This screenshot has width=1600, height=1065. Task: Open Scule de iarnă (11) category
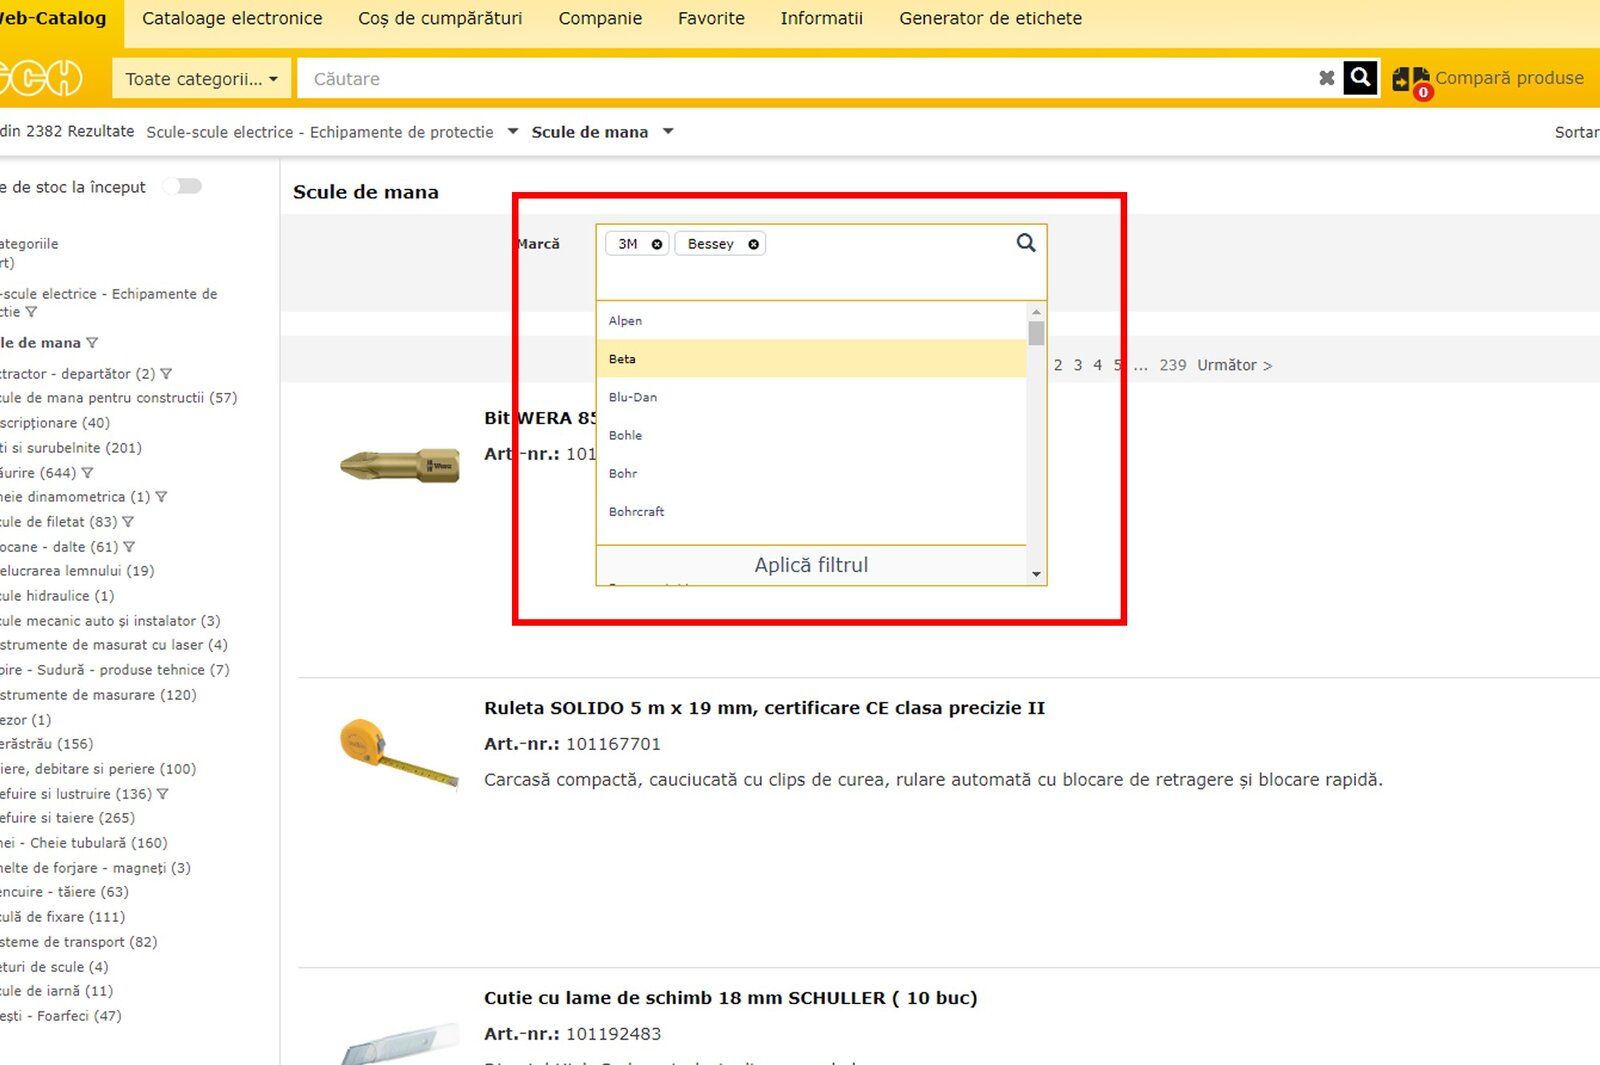pos(57,991)
